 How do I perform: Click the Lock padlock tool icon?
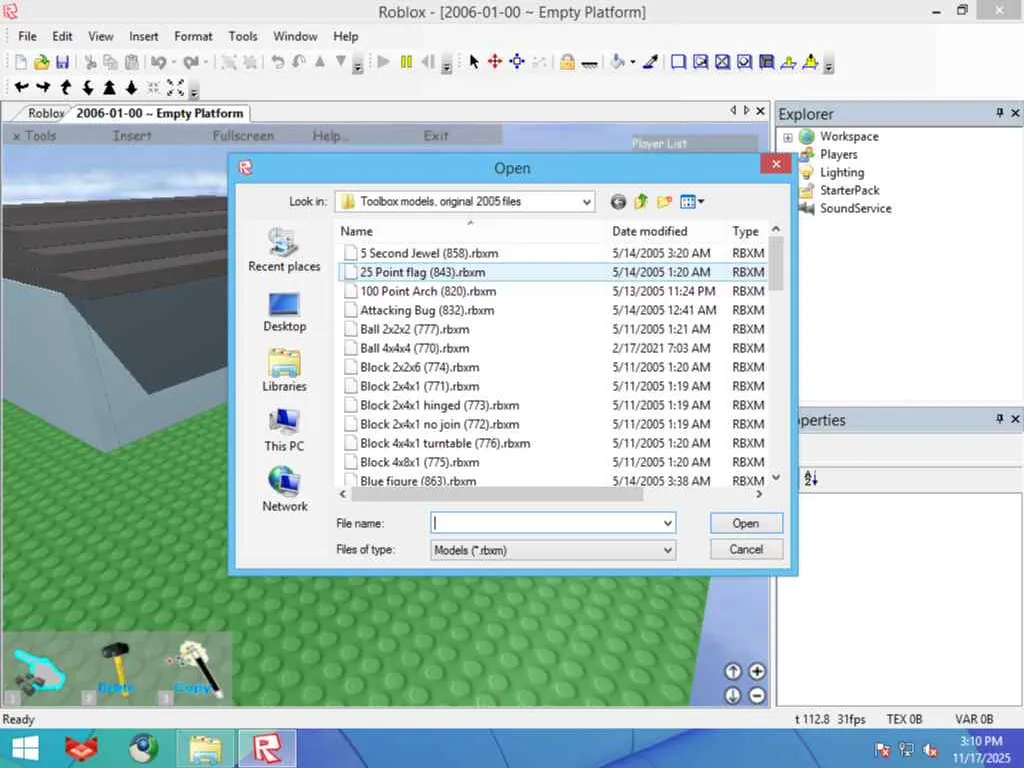[568, 62]
